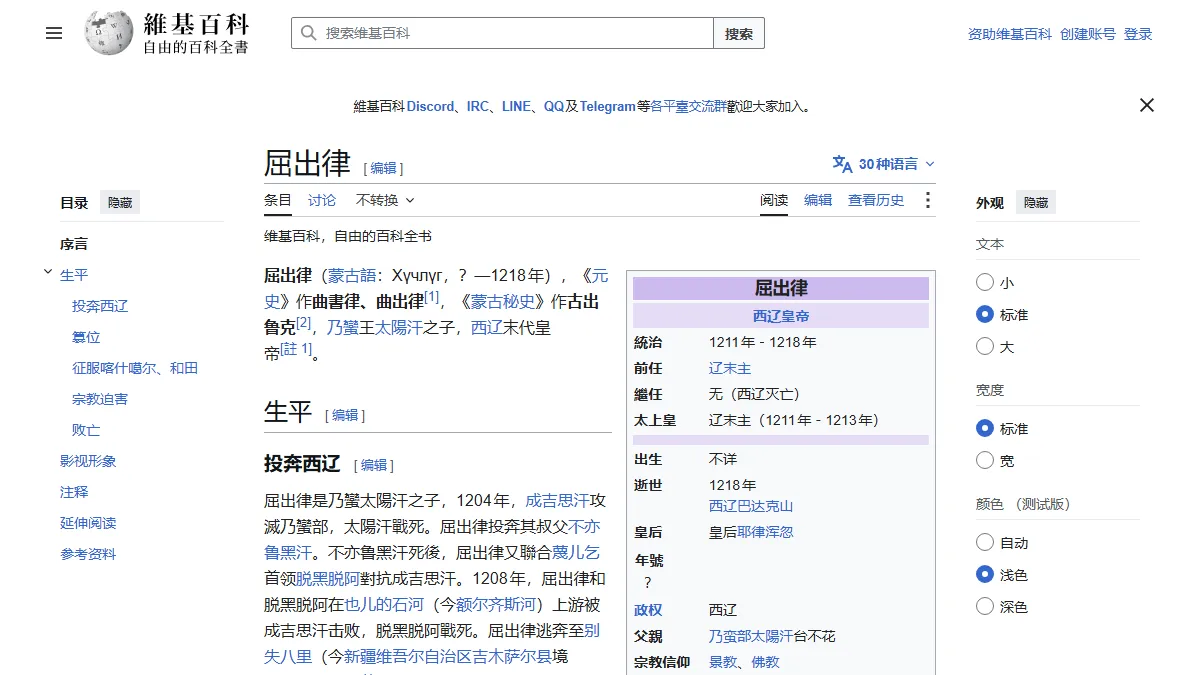Open 政权 label link in infobox
Viewport: 1200px width, 675px height.
648,610
